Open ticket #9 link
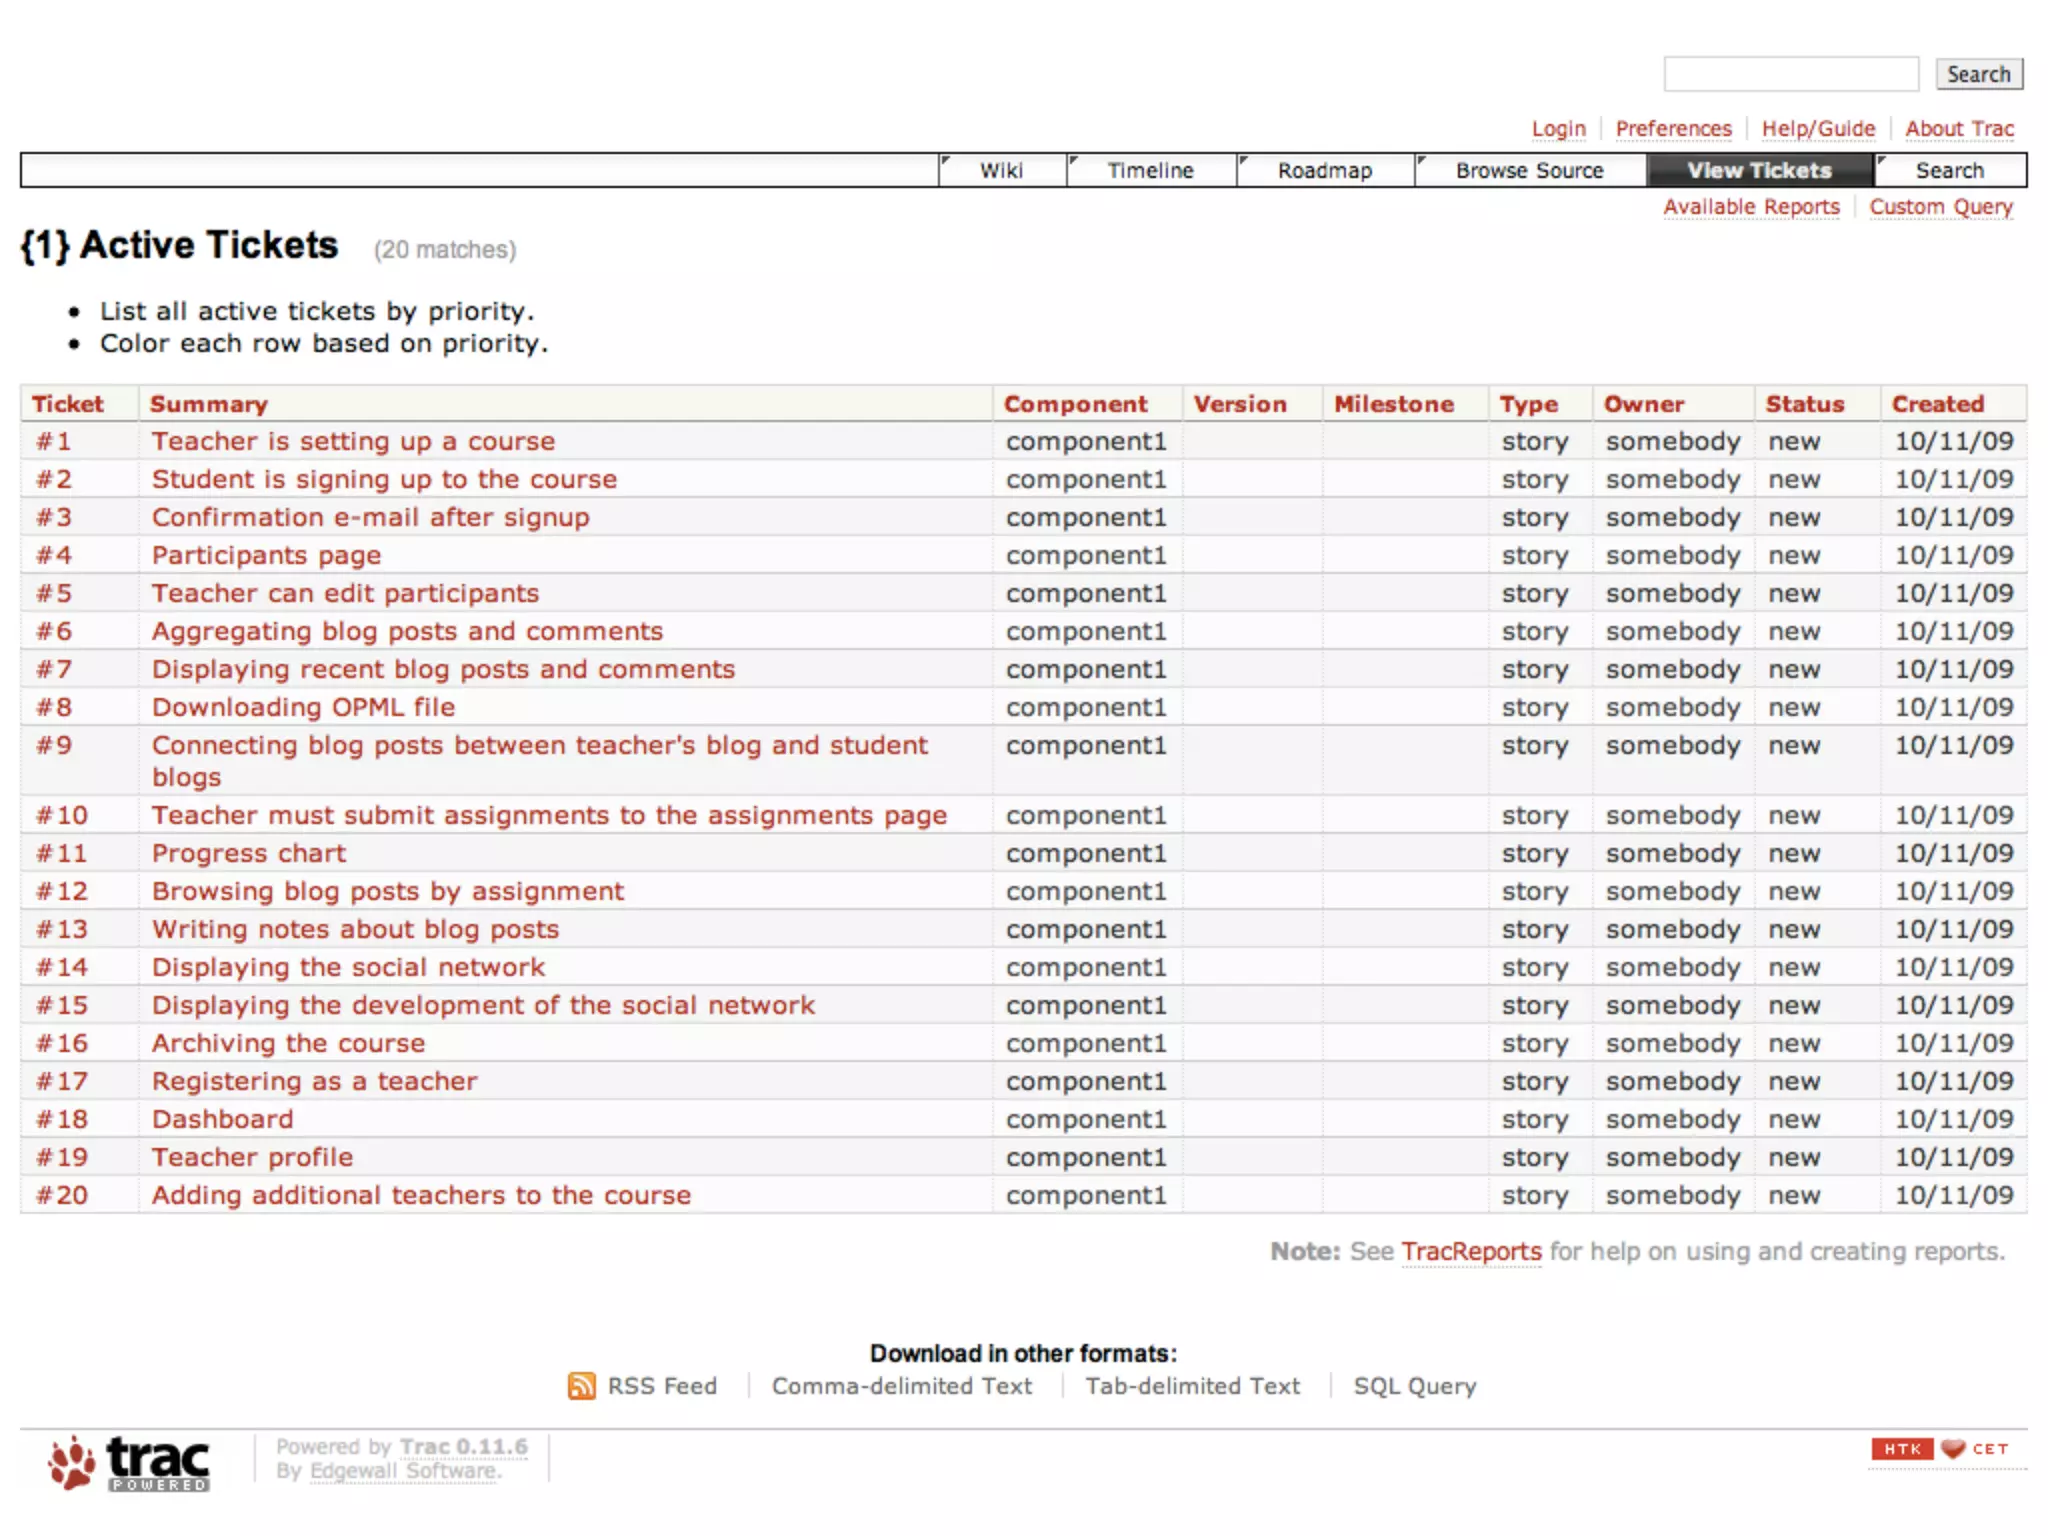Viewport: 2048px width, 1536px height. [x=54, y=746]
